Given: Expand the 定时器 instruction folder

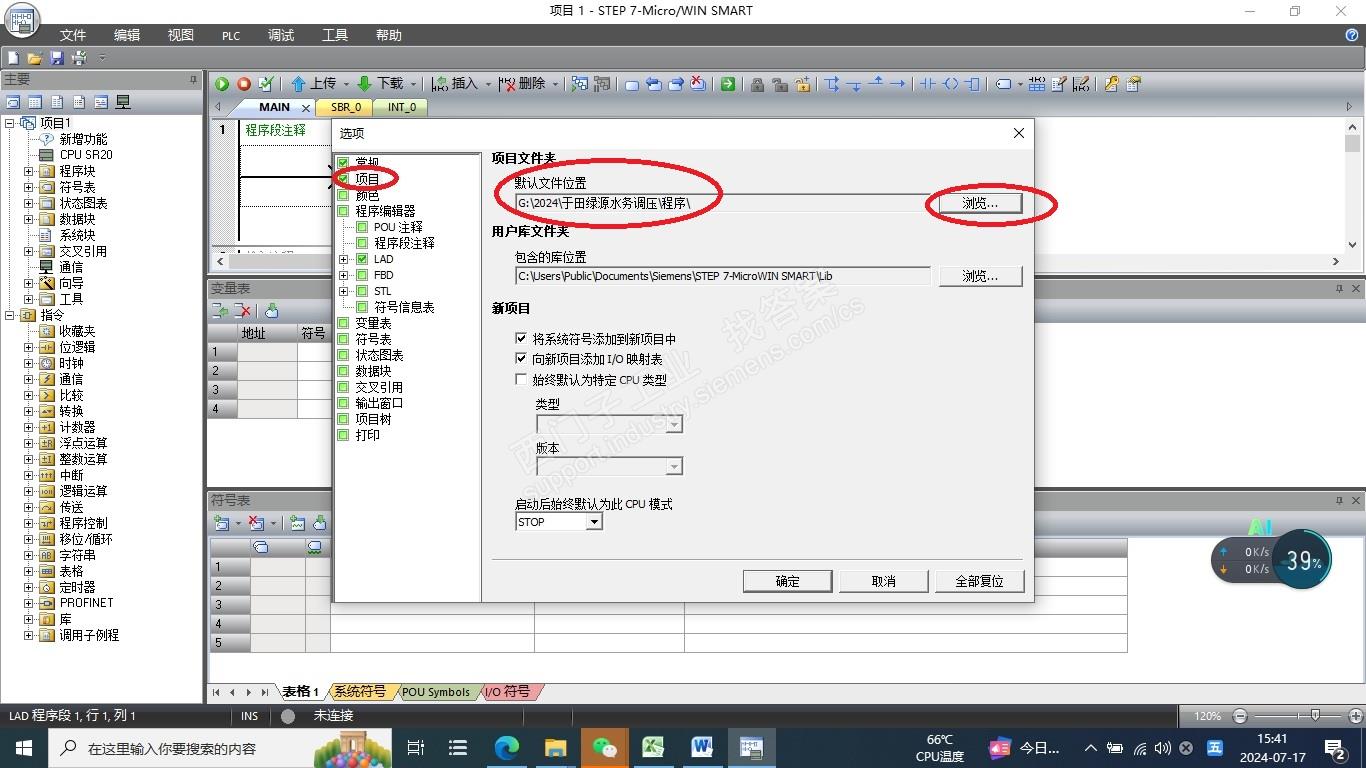Looking at the screenshot, I should [28, 587].
